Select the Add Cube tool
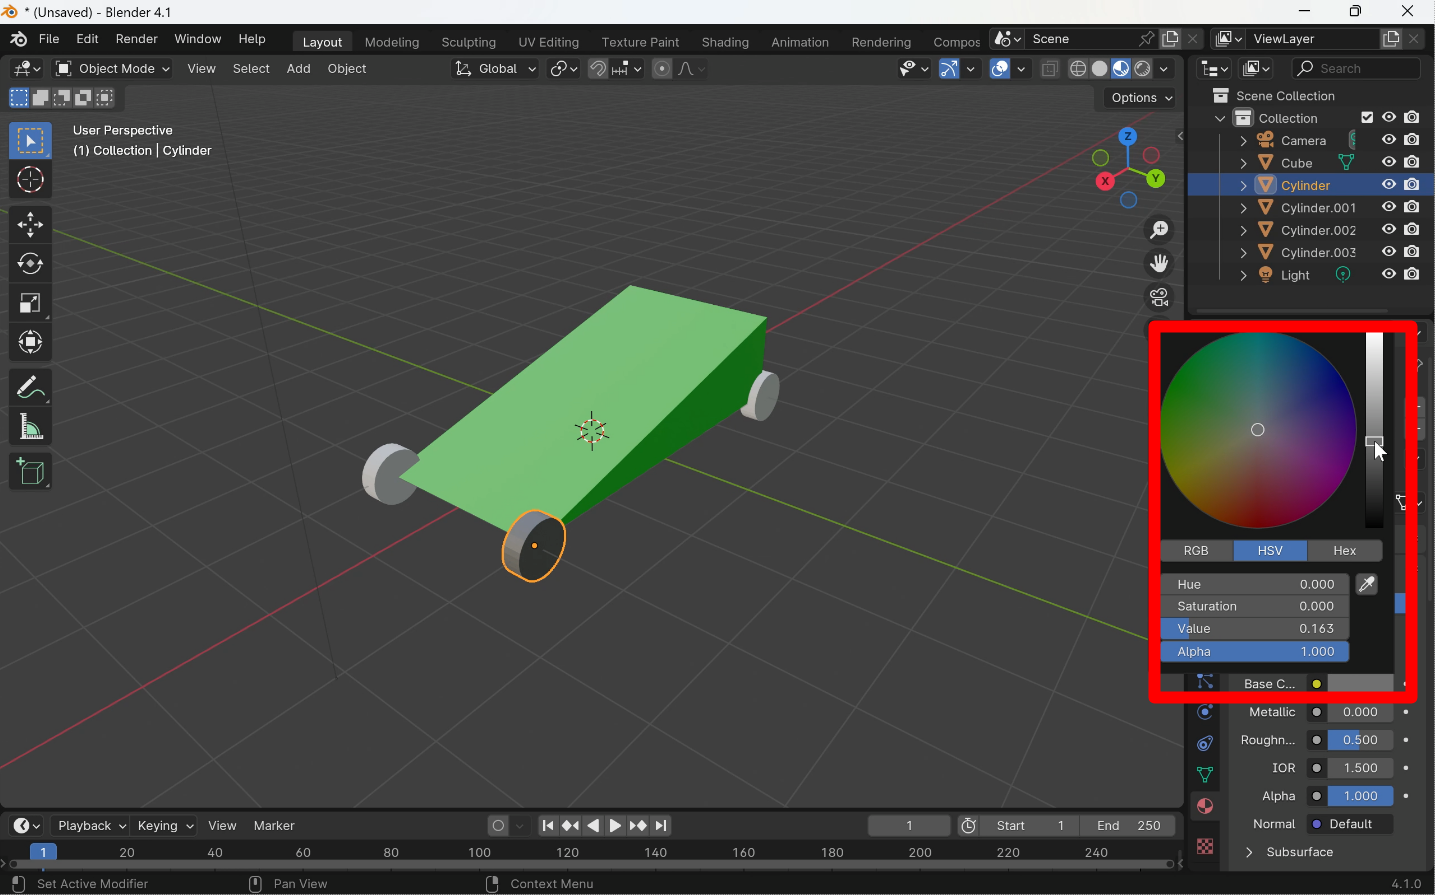Viewport: 1436px width, 896px height. tap(30, 472)
